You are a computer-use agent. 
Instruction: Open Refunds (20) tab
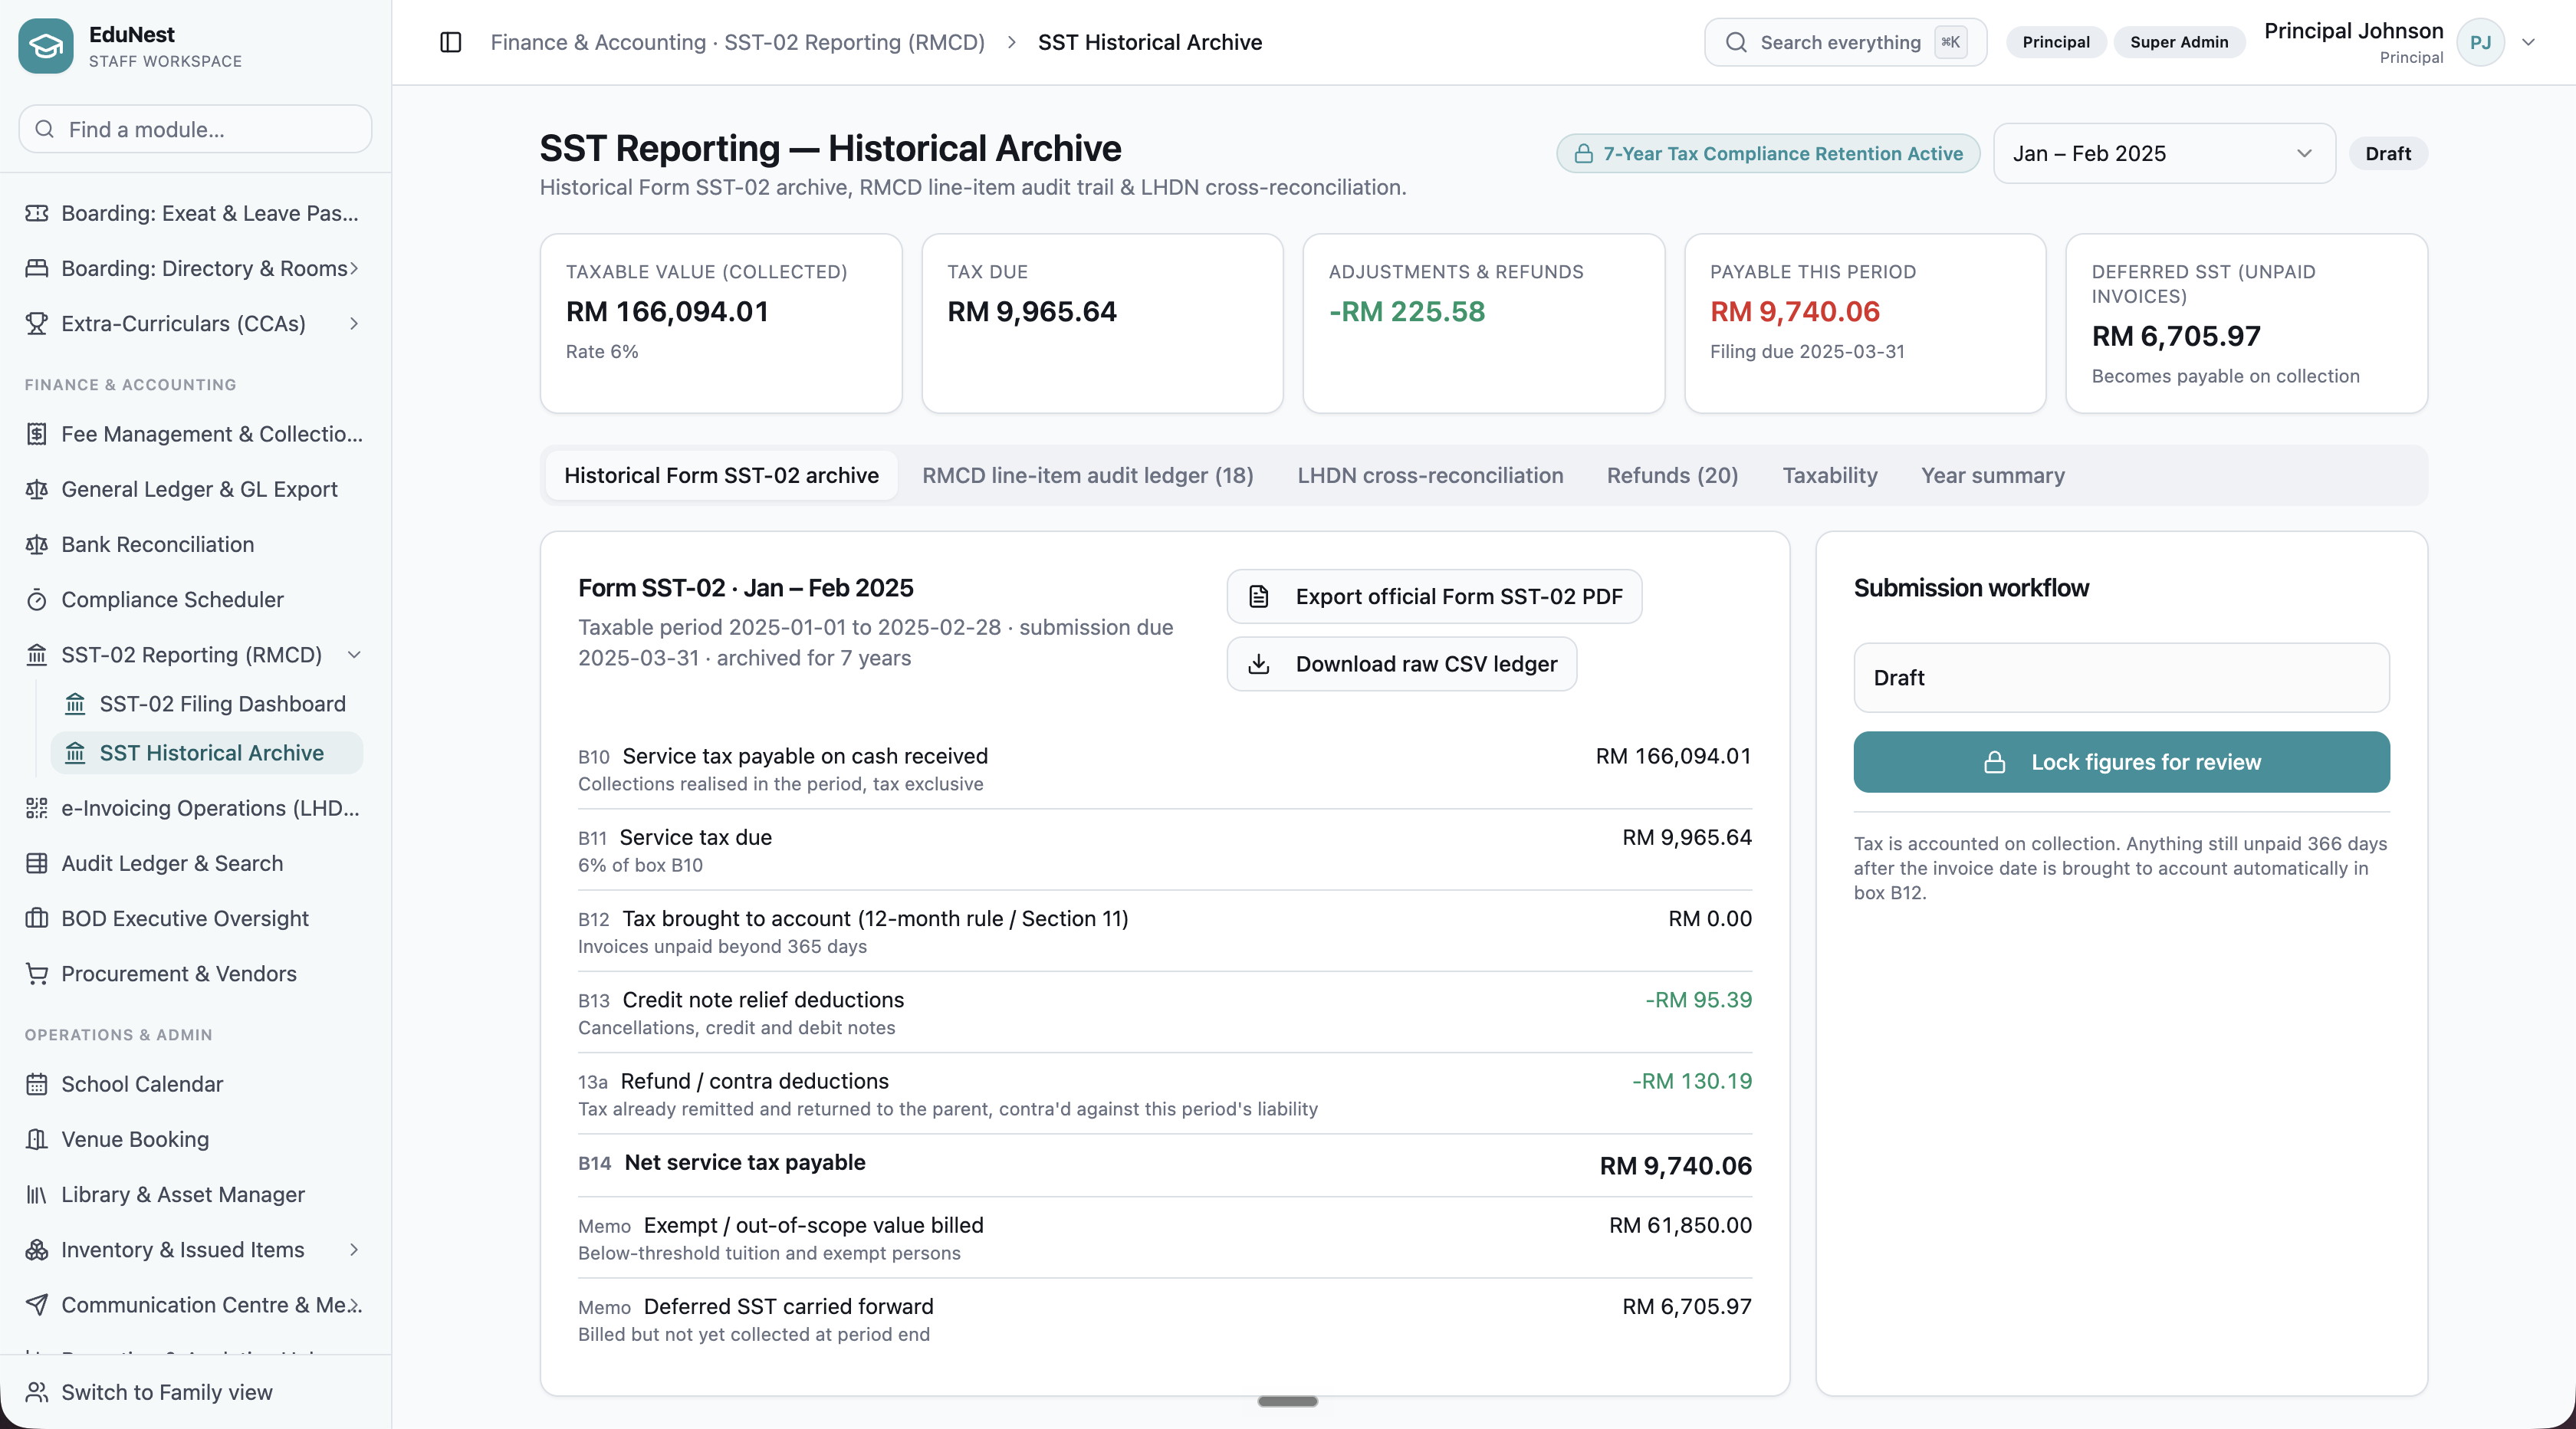pos(1672,475)
